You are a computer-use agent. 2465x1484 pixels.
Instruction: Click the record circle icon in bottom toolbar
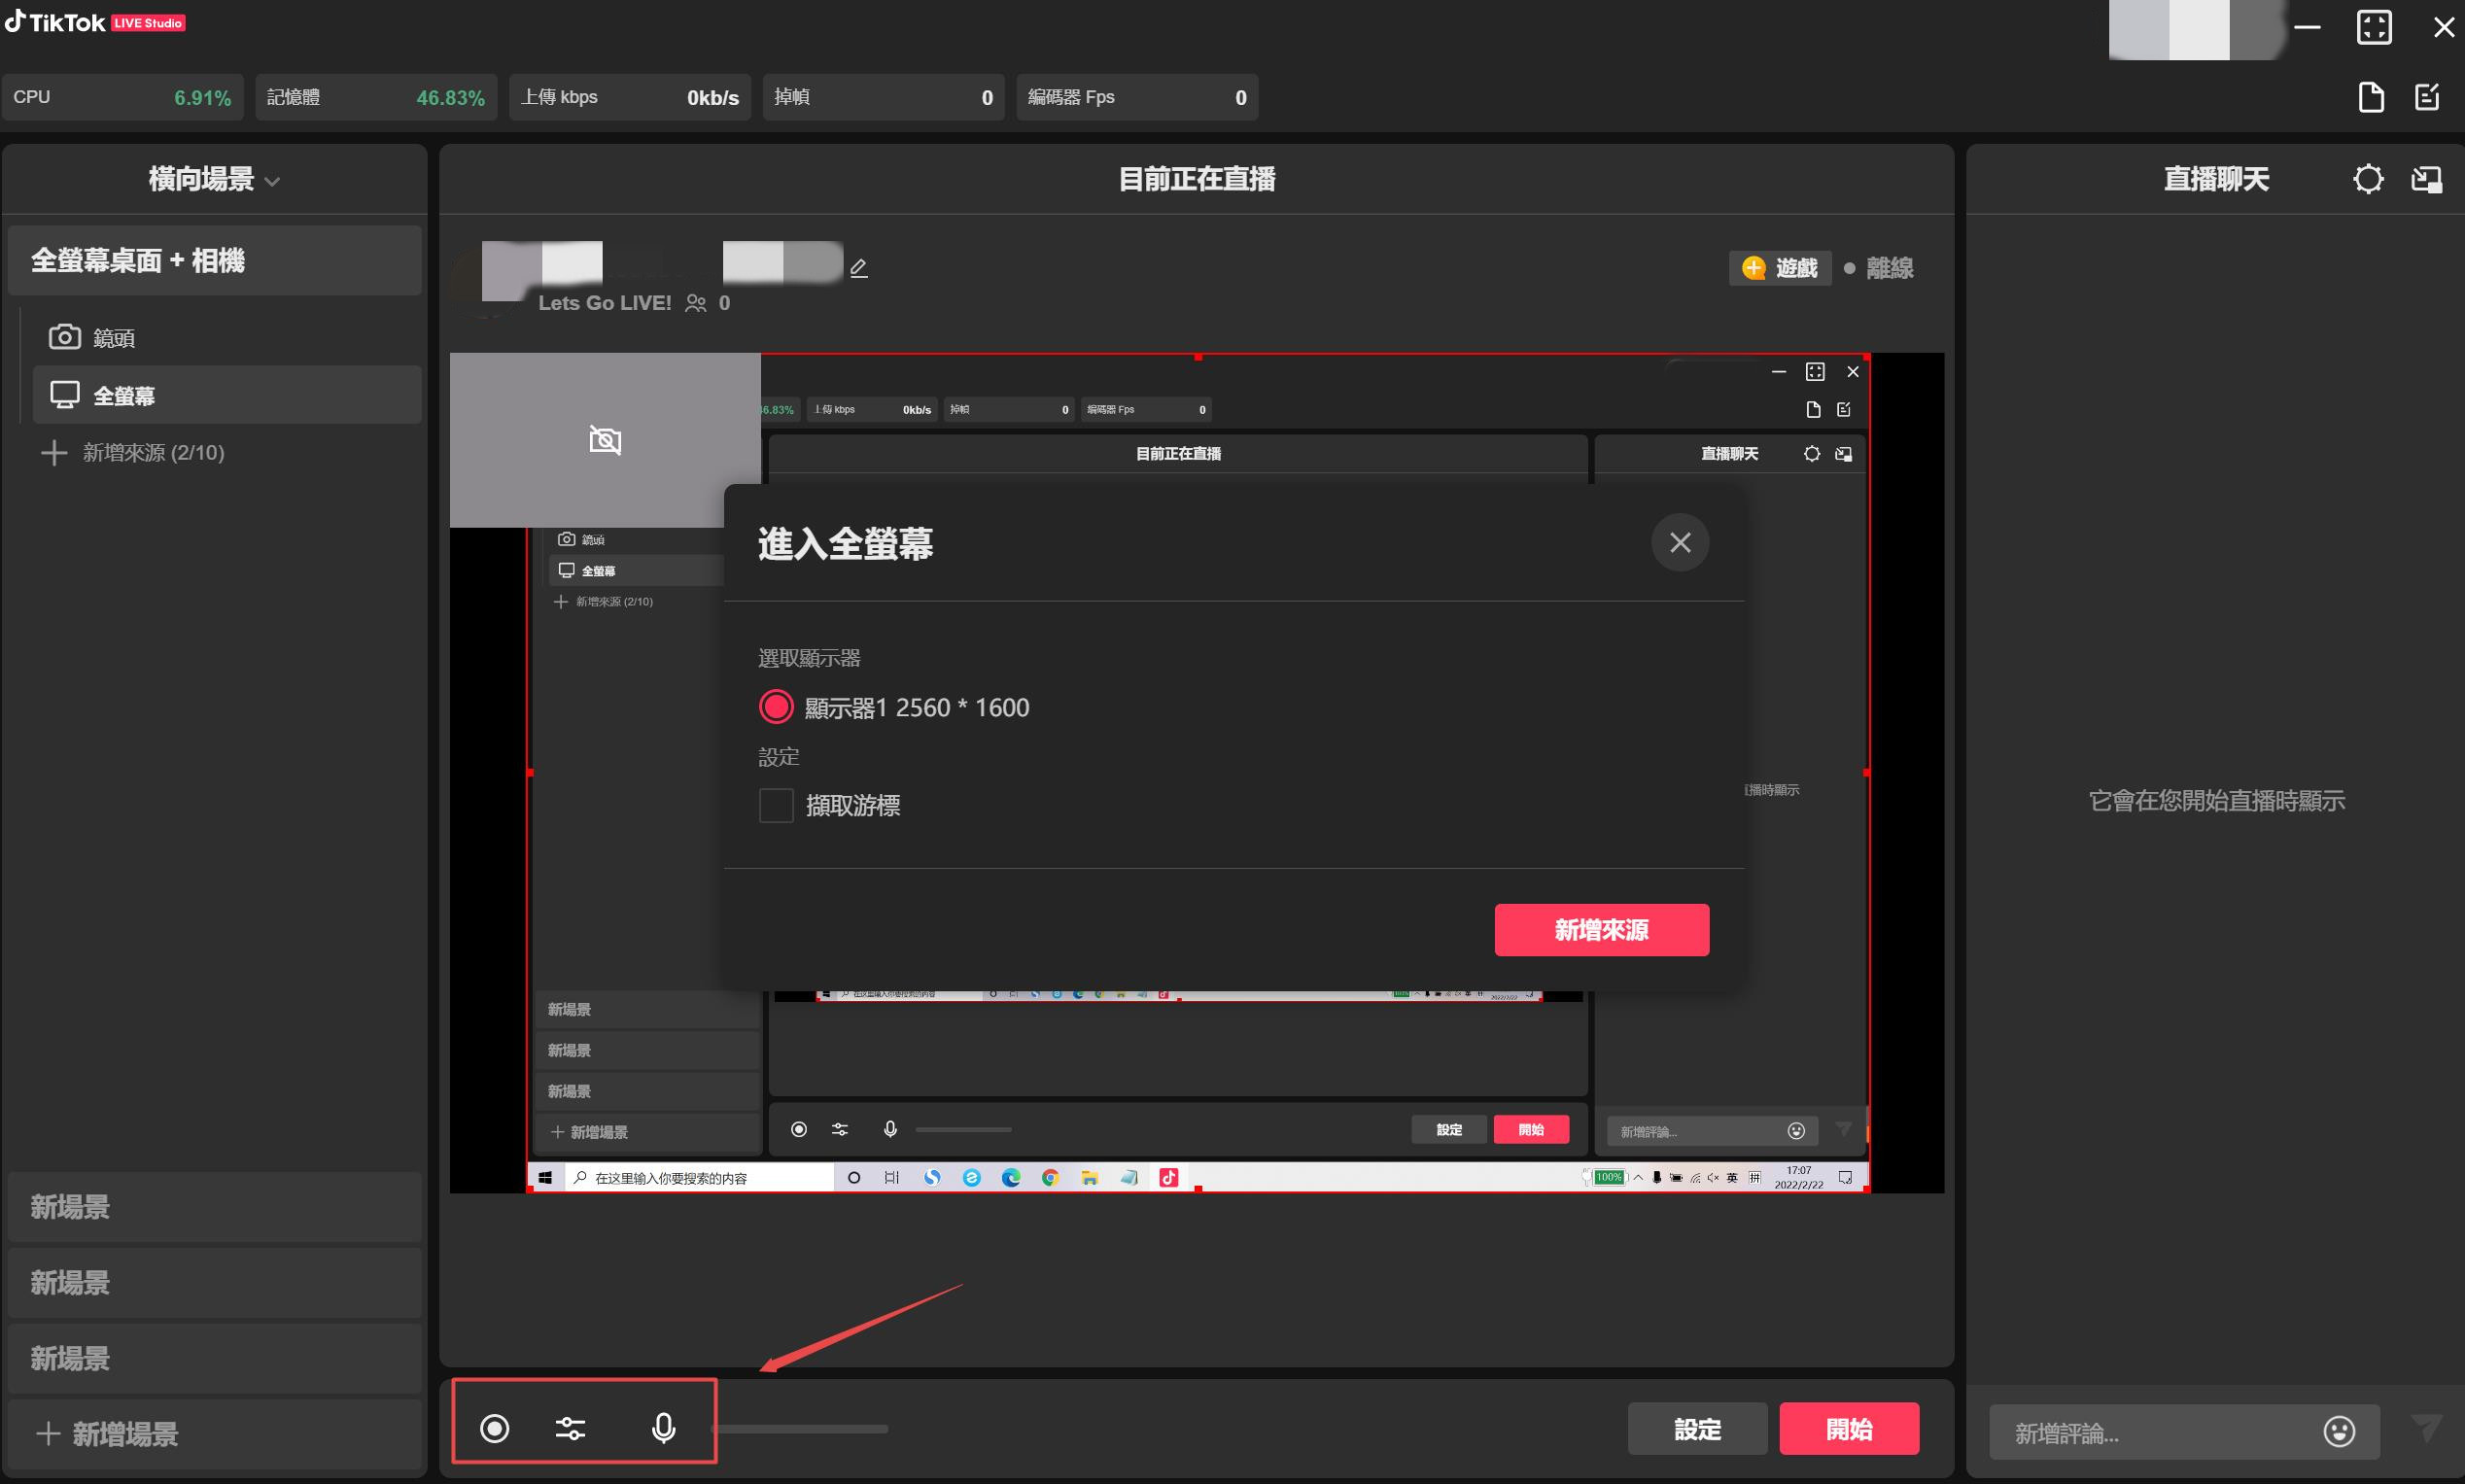494,1428
